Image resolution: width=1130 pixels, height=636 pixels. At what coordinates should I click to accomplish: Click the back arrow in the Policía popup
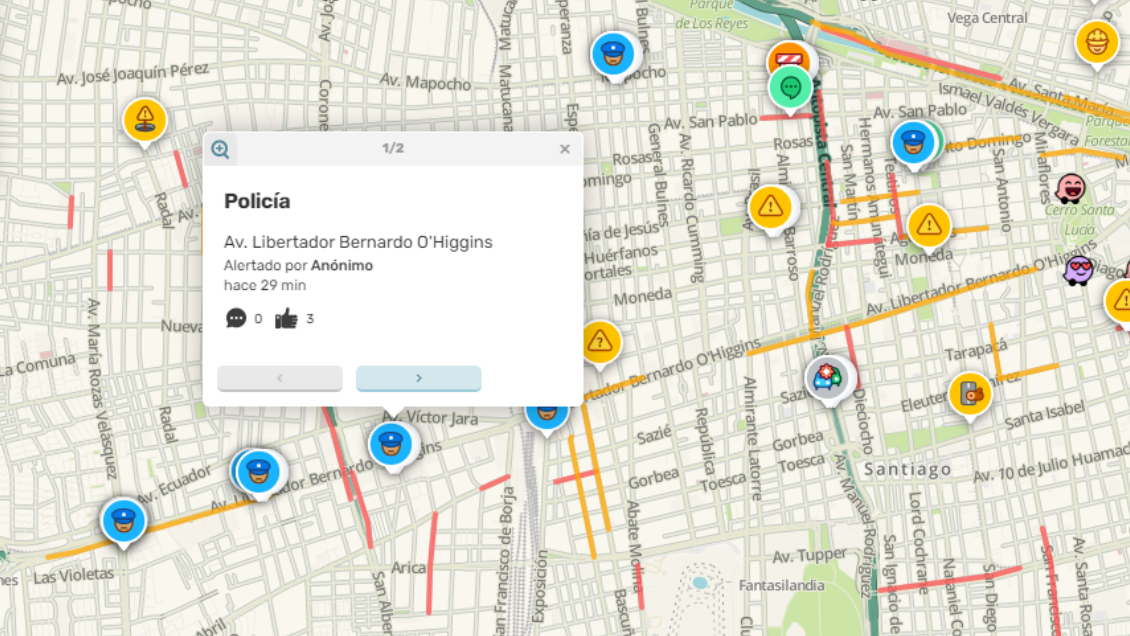point(279,378)
